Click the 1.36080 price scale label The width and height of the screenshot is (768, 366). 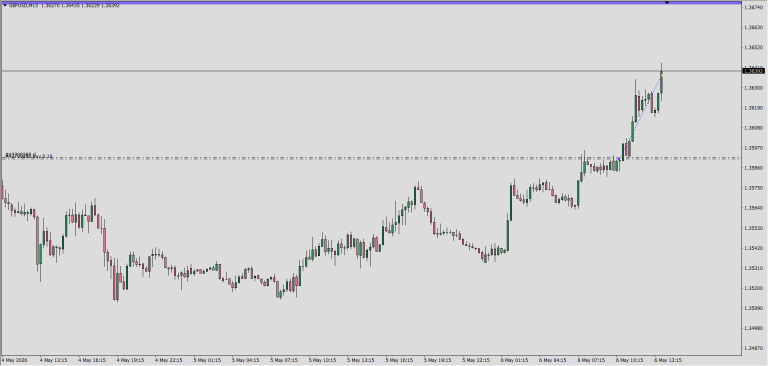754,128
